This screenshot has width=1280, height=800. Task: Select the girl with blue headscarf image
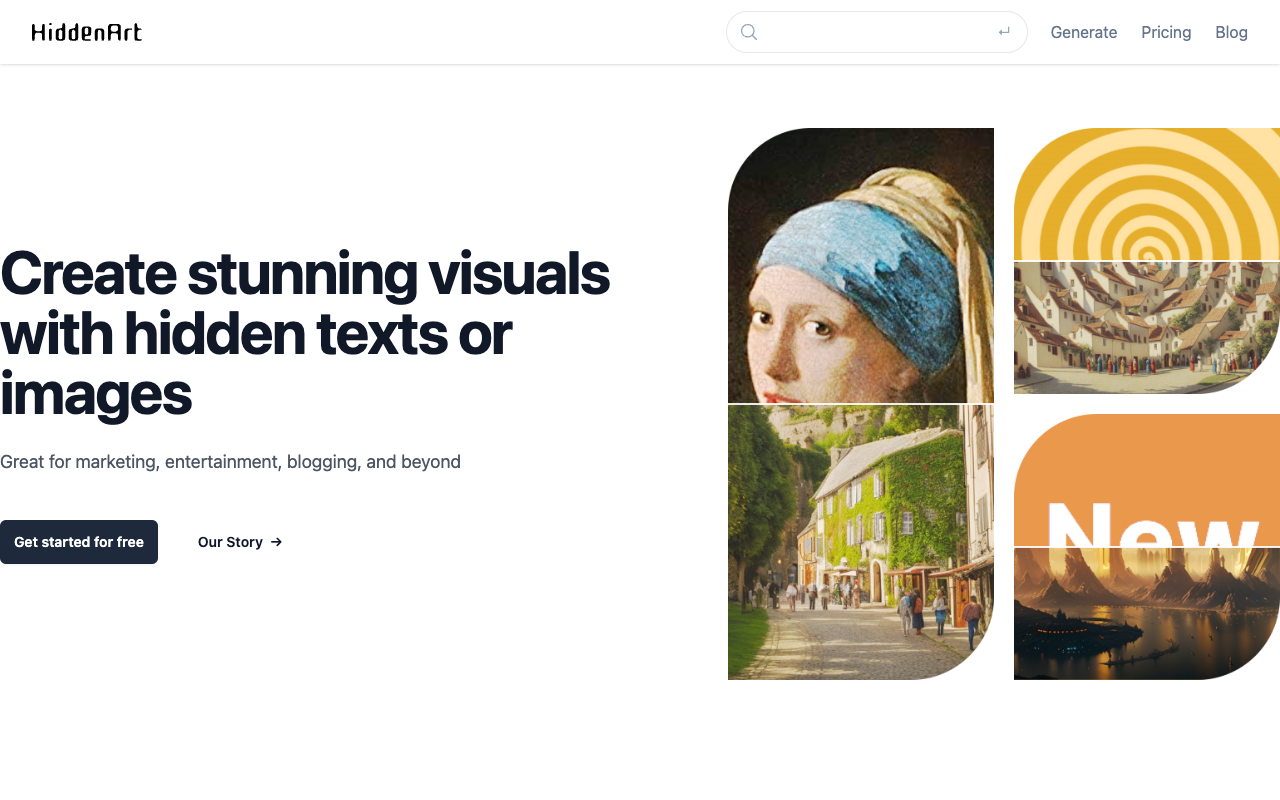(x=861, y=265)
